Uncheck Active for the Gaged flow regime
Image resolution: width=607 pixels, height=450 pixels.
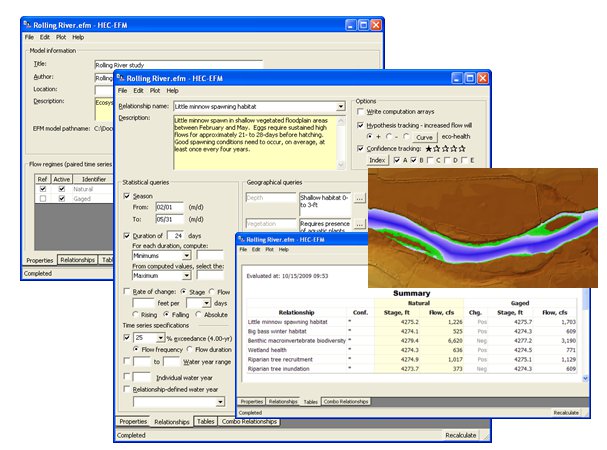[x=62, y=198]
